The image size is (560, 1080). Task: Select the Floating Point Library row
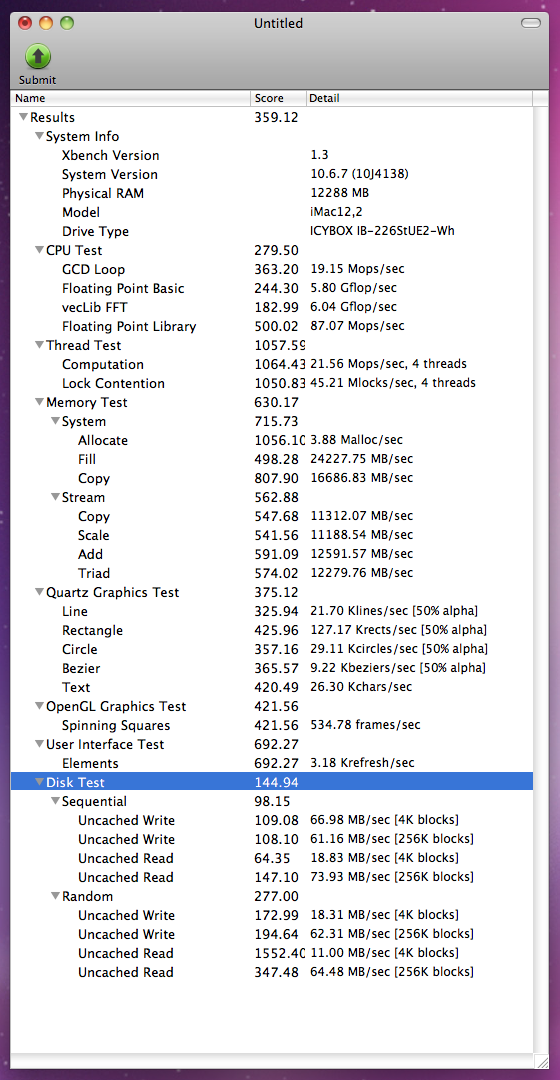271,326
